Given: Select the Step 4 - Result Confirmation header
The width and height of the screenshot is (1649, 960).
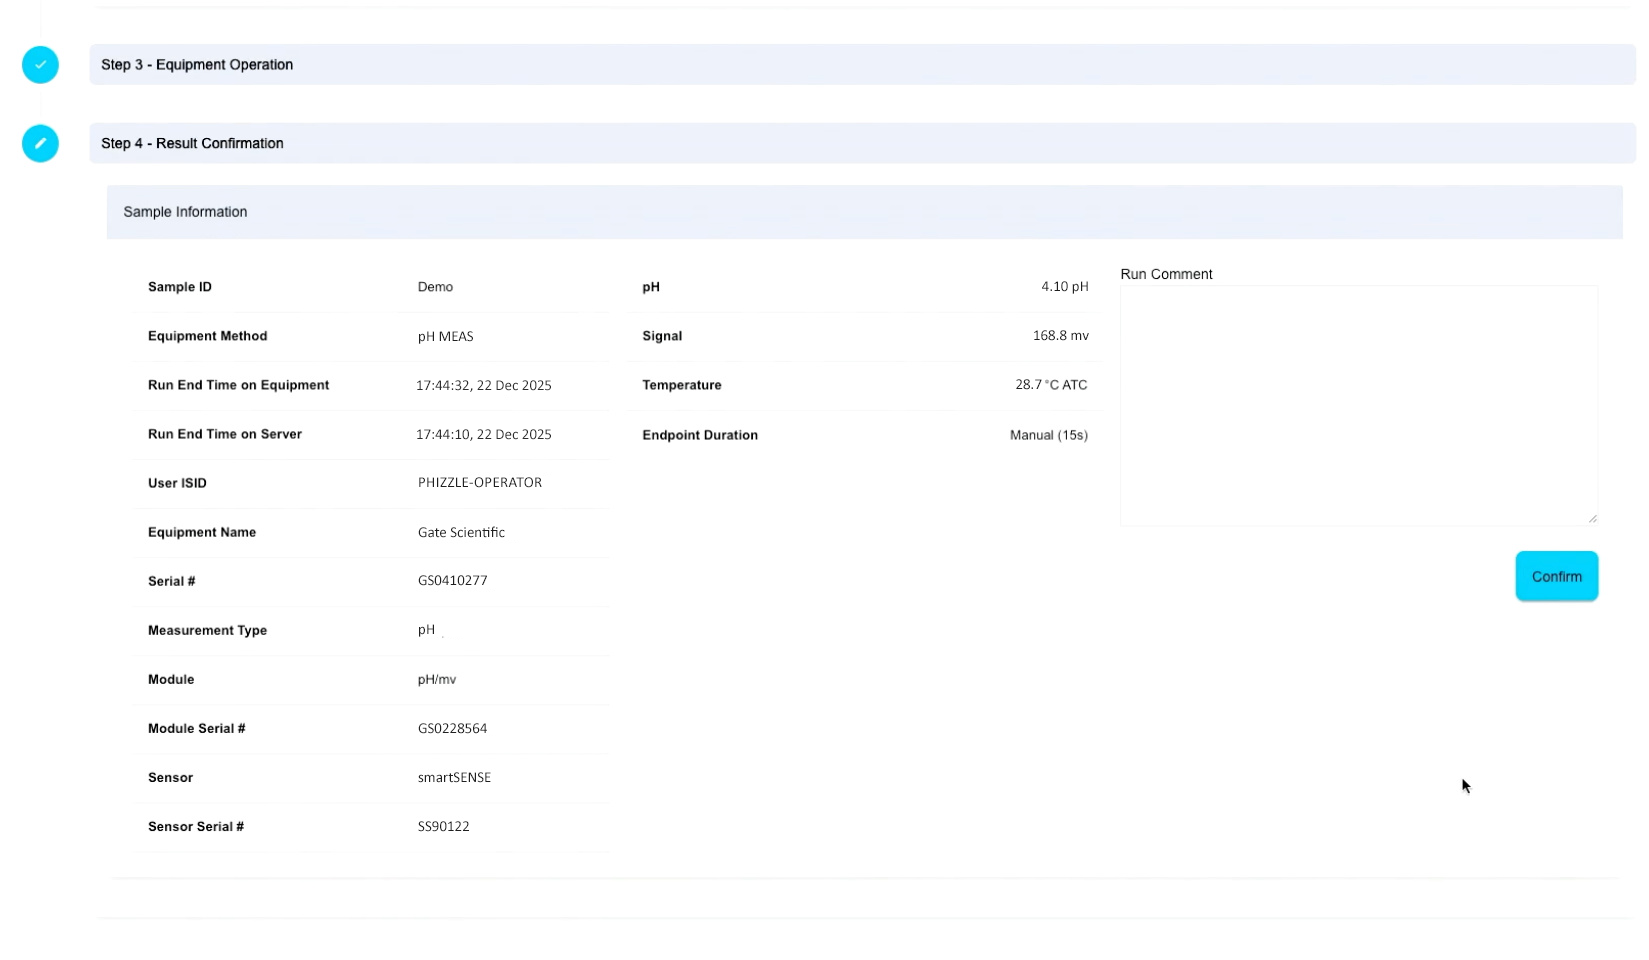Looking at the screenshot, I should click(191, 143).
